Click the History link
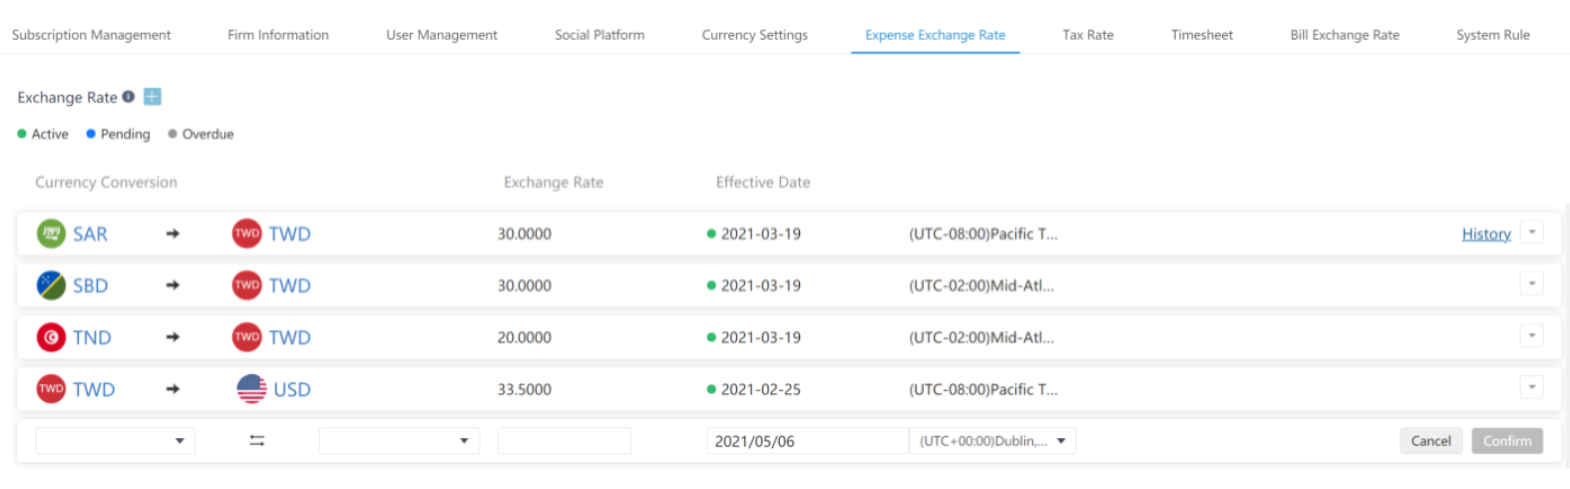The height and width of the screenshot is (489, 1570). [1486, 234]
